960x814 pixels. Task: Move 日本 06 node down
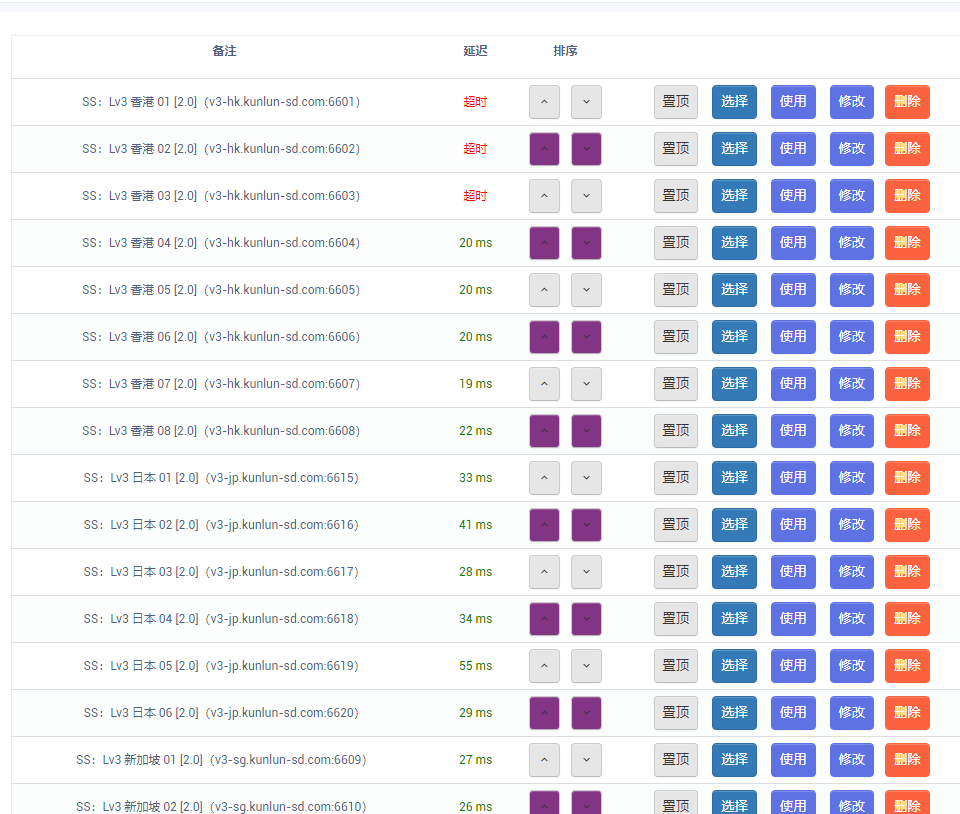[586, 713]
